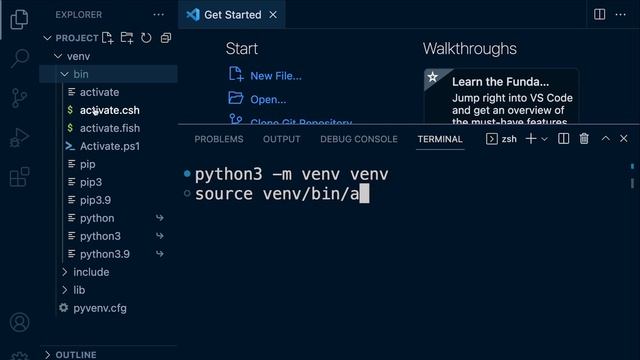Open the Extensions view
The image size is (640, 360).
(x=19, y=177)
